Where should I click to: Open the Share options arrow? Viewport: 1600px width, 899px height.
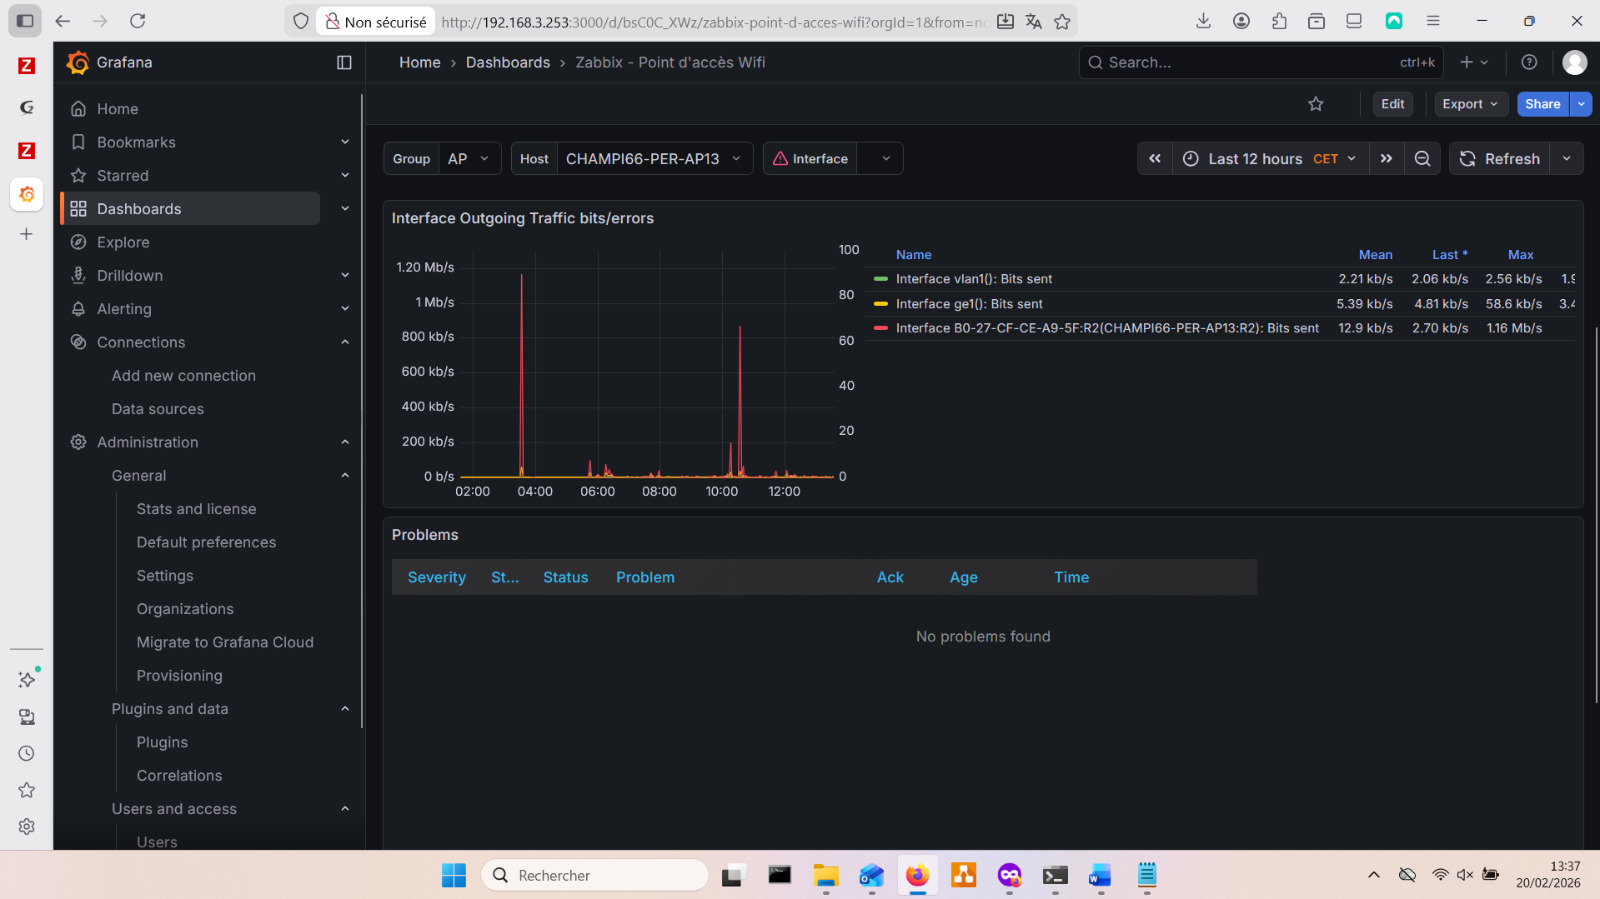coord(1581,104)
